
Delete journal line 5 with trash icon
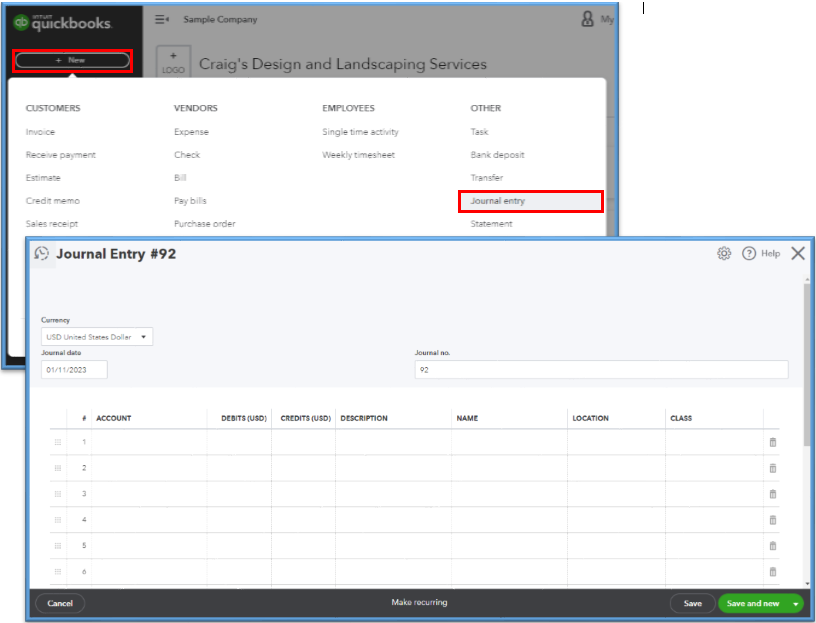click(773, 546)
